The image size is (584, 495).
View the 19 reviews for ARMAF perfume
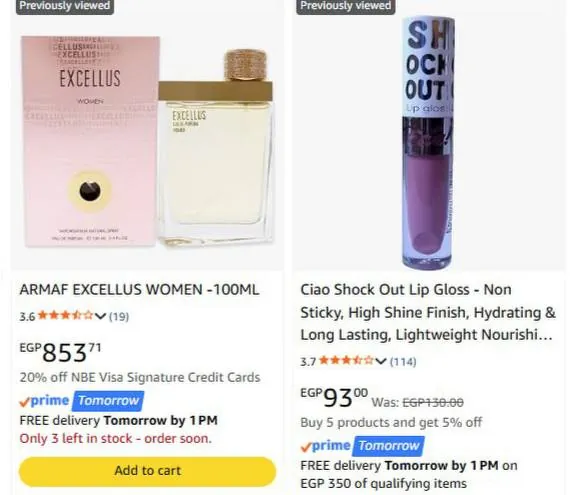click(x=119, y=317)
